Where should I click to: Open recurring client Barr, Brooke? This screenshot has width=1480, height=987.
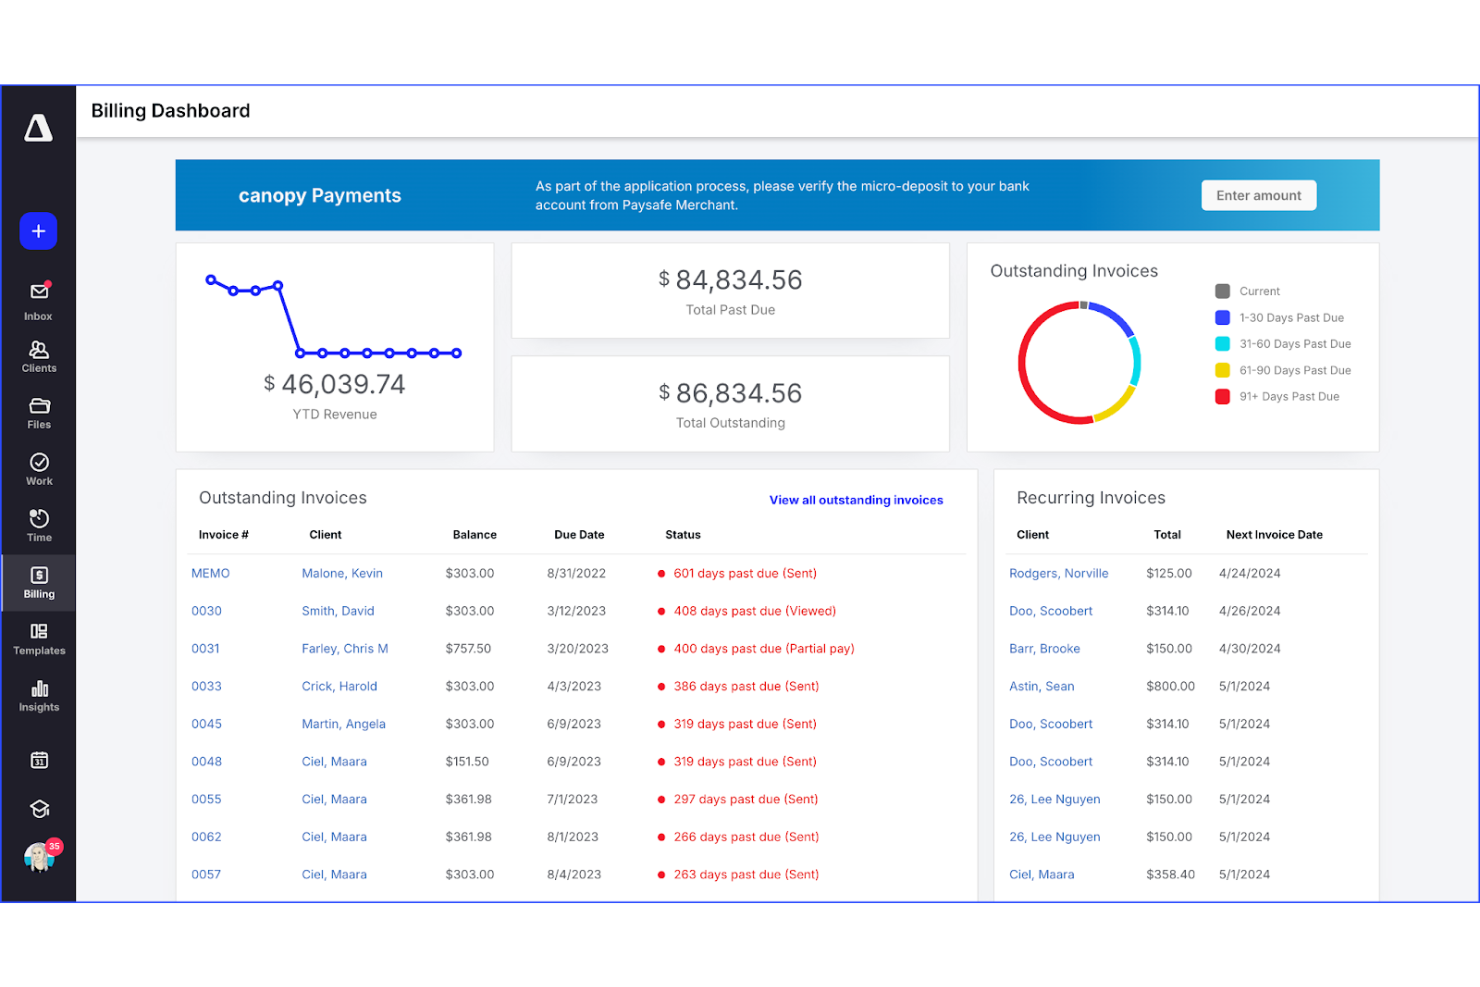point(1044,649)
